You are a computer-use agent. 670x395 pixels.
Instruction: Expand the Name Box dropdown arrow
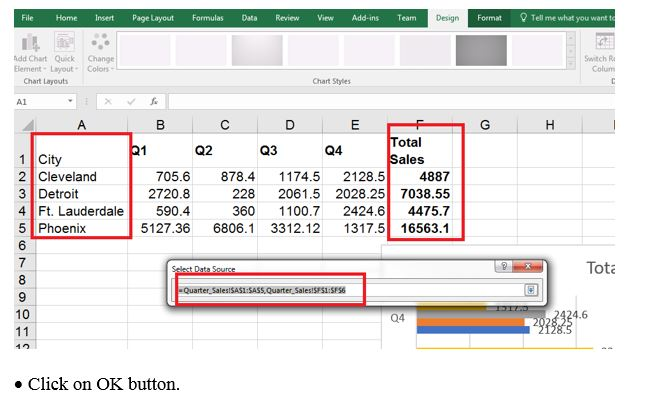tap(70, 101)
